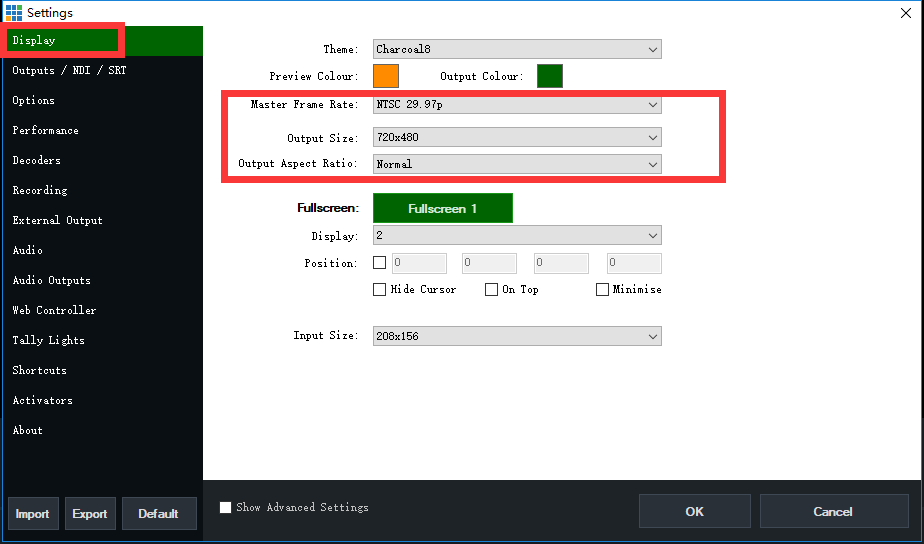Select the Audio settings category
Image resolution: width=924 pixels, height=544 pixels.
(x=103, y=250)
